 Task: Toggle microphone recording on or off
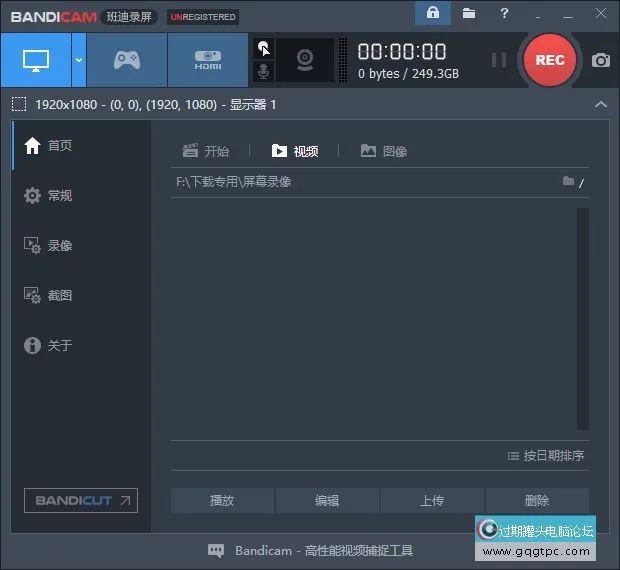coord(264,71)
